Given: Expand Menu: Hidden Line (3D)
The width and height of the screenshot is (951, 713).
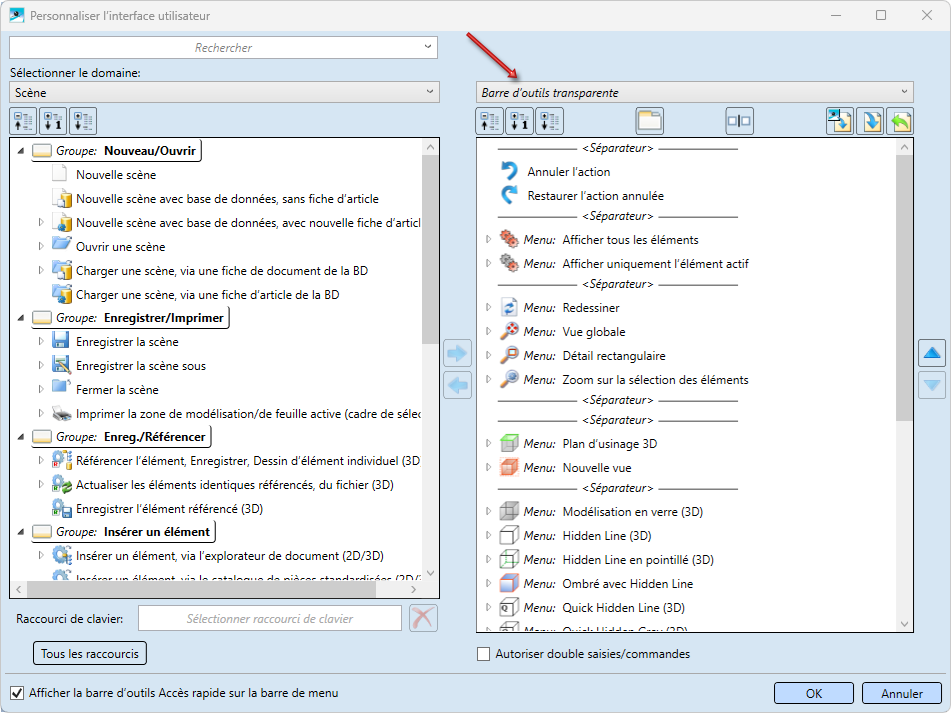Looking at the screenshot, I should coord(489,535).
